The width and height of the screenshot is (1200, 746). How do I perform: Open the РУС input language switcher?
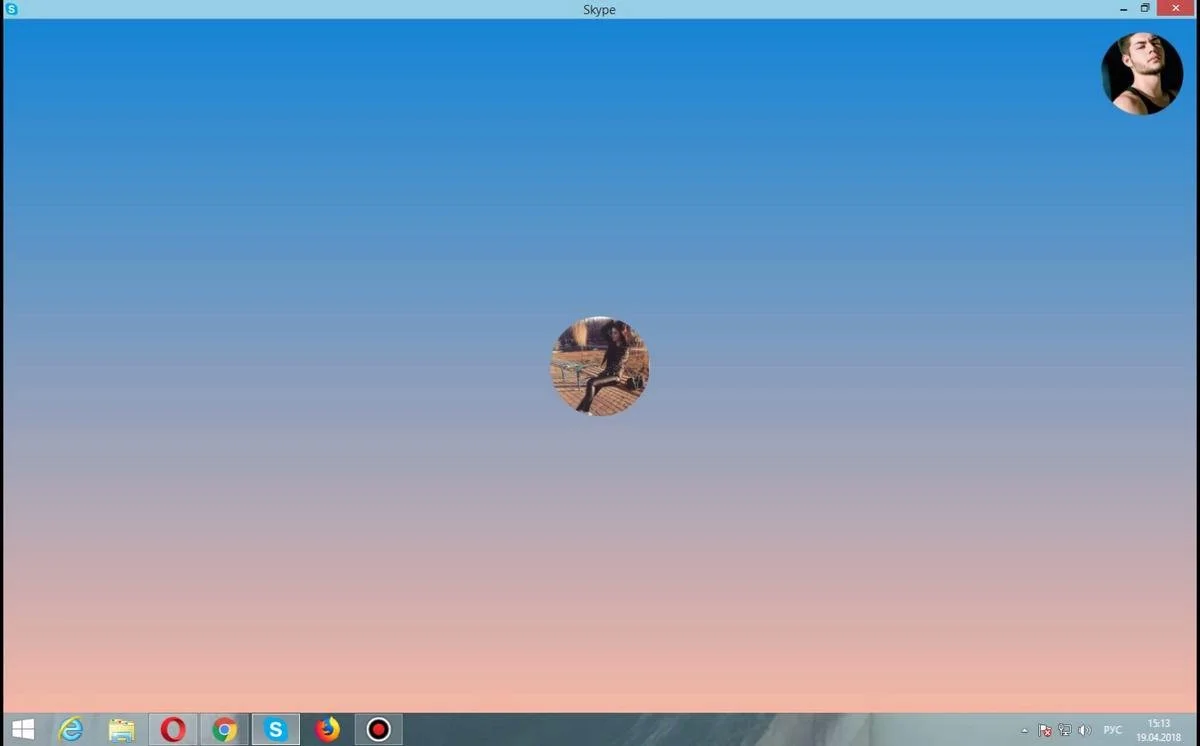tap(1112, 731)
